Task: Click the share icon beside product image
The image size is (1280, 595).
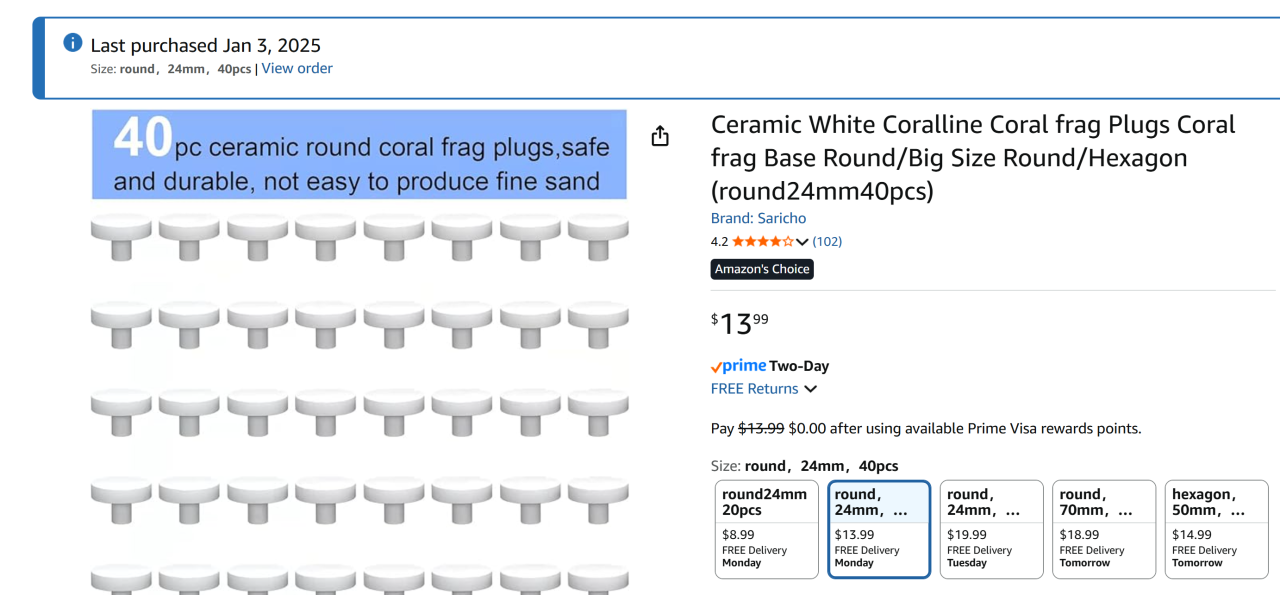Action: [660, 136]
